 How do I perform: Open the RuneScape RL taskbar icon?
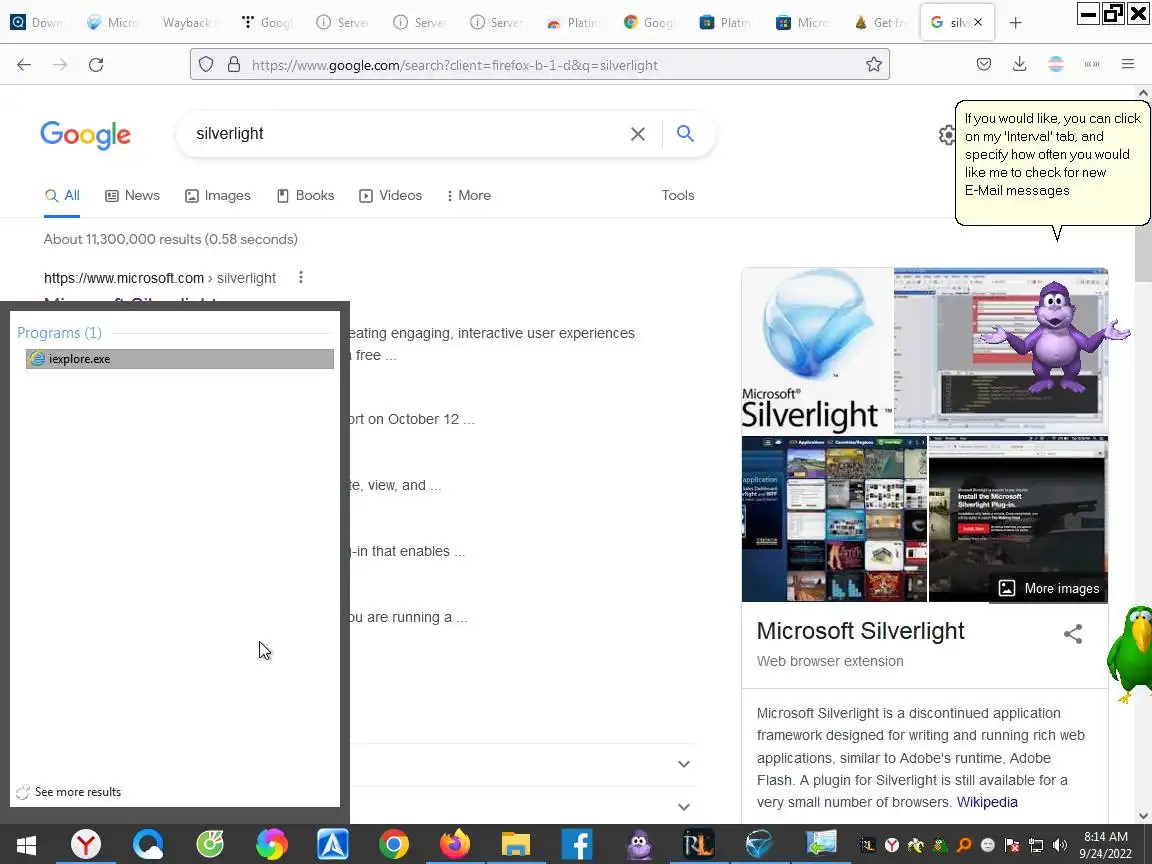coord(699,844)
